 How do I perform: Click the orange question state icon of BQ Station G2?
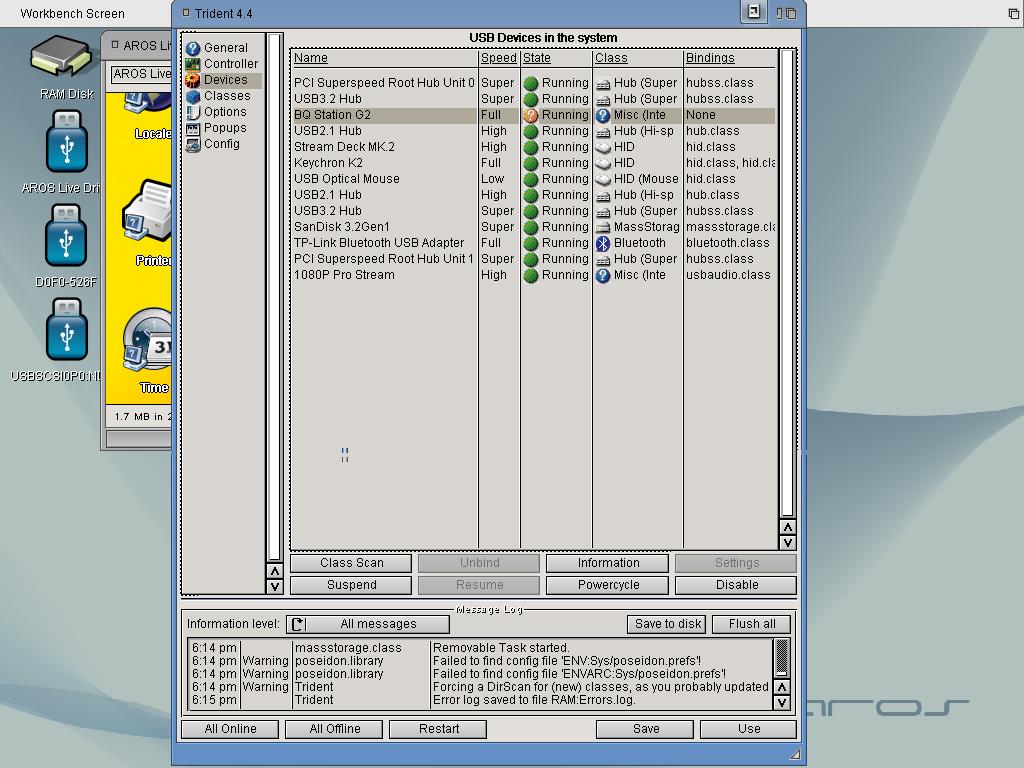point(531,115)
